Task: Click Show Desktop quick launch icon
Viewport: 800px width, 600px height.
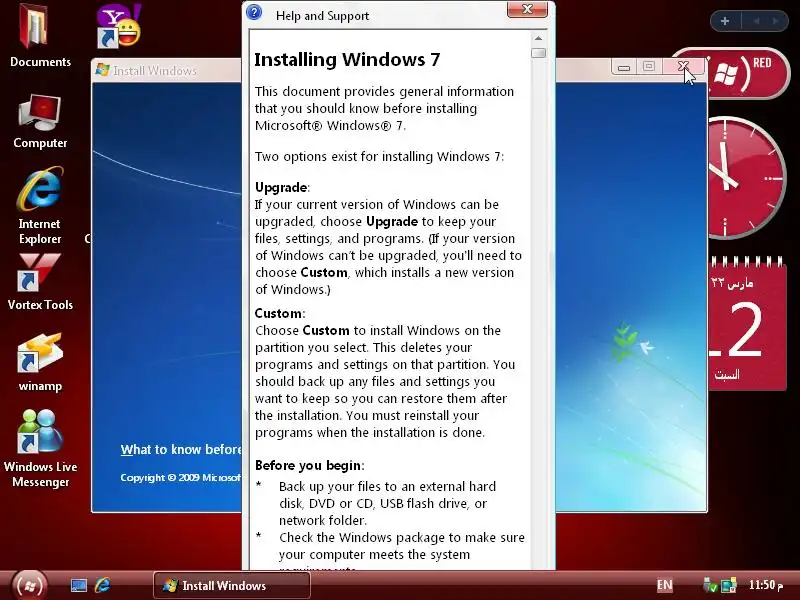Action: [x=79, y=585]
